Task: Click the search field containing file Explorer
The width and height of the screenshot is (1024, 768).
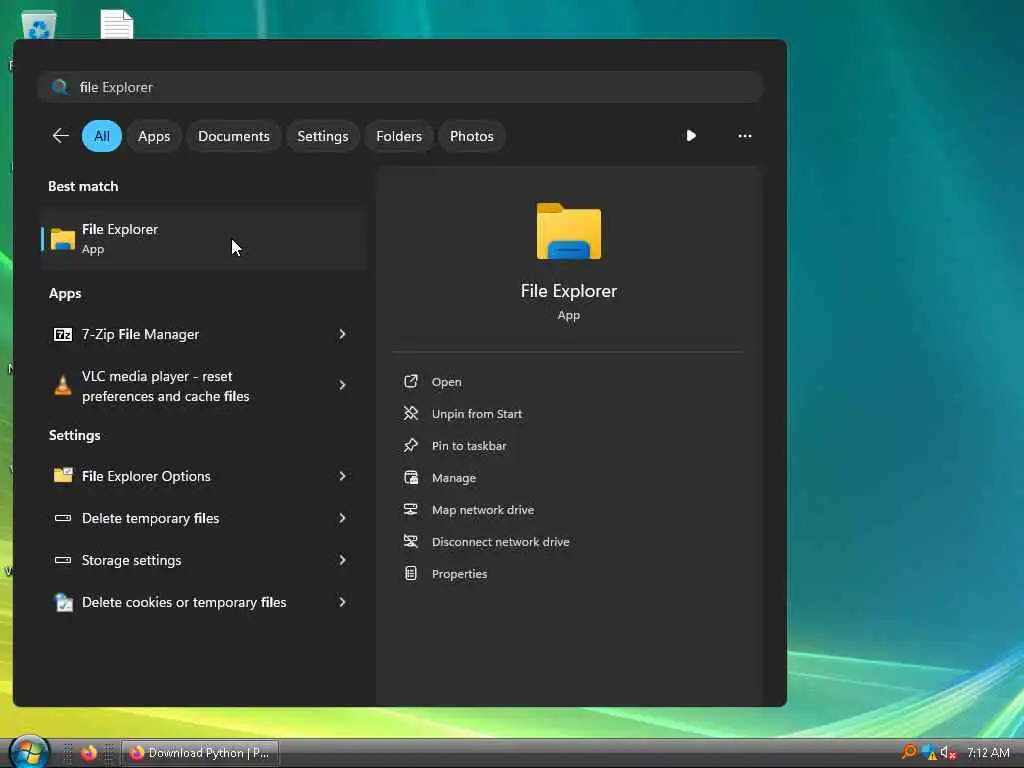Action: 400,87
